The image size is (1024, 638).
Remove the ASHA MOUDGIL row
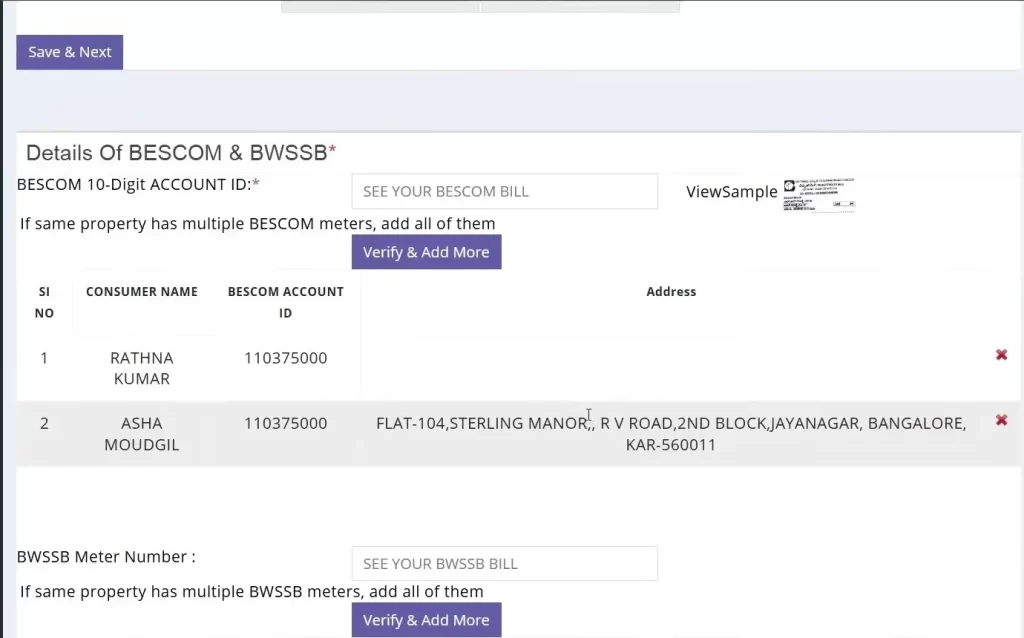(x=1001, y=420)
